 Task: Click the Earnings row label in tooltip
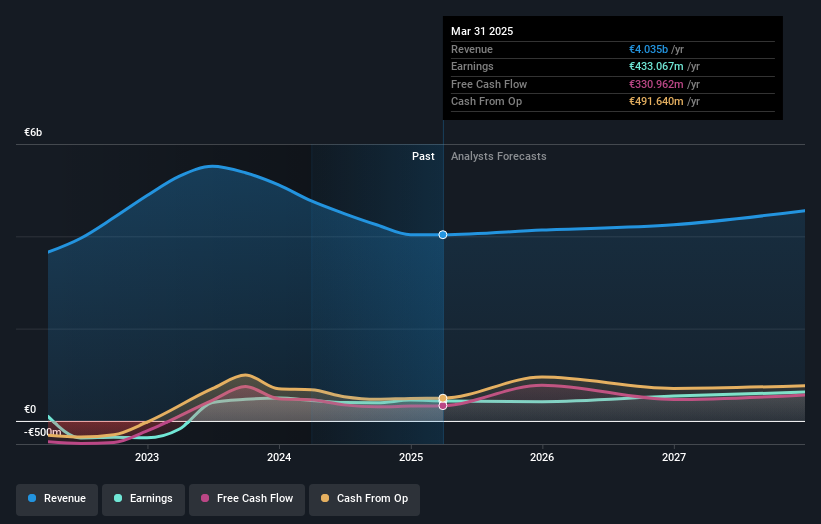472,66
